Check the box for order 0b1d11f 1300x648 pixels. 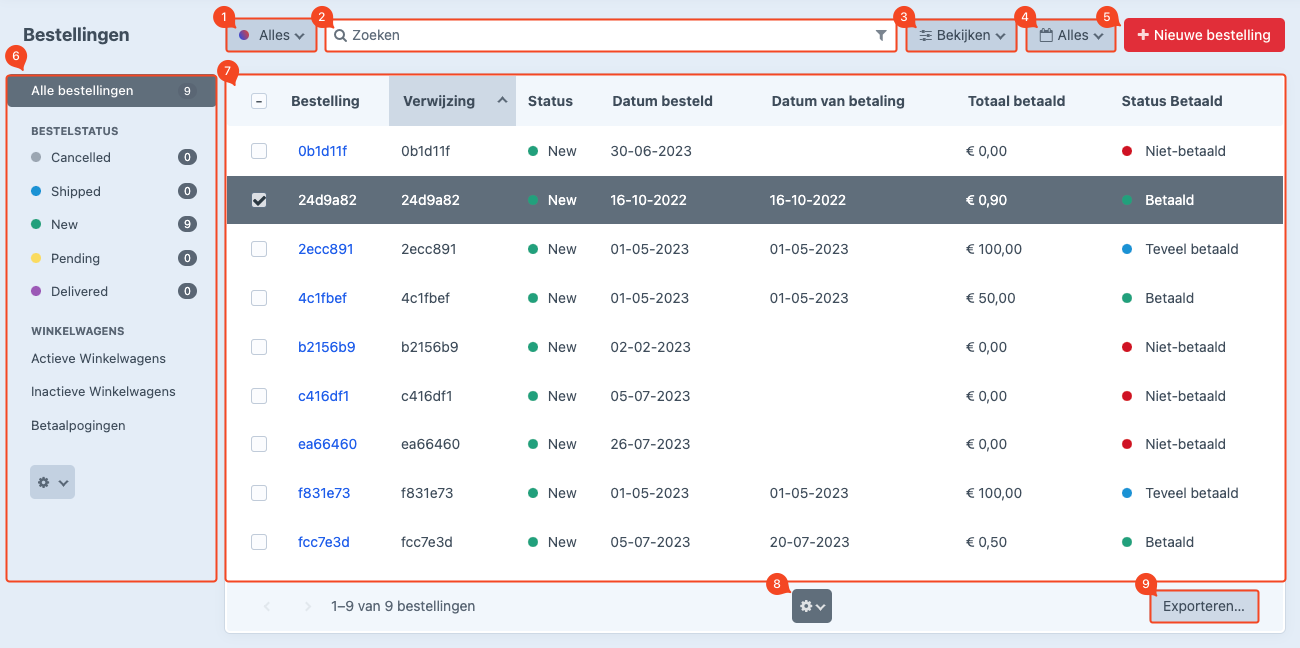259,151
